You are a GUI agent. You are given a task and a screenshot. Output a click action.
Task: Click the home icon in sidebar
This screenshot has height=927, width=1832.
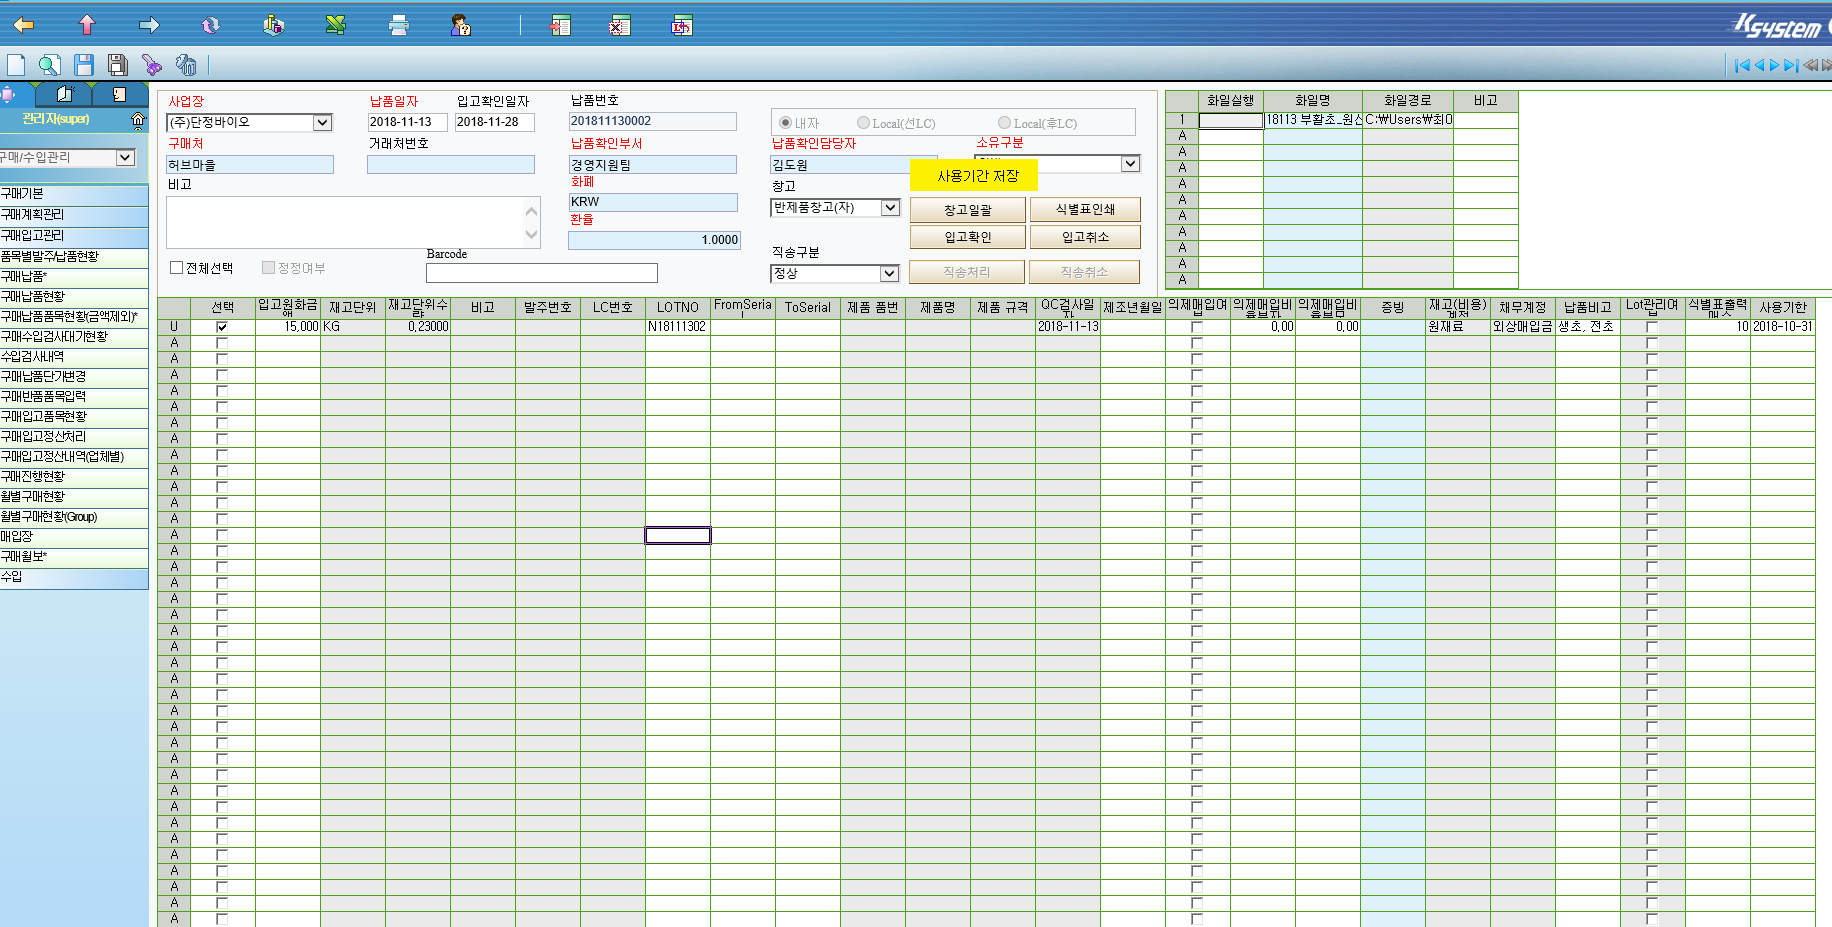tap(138, 119)
